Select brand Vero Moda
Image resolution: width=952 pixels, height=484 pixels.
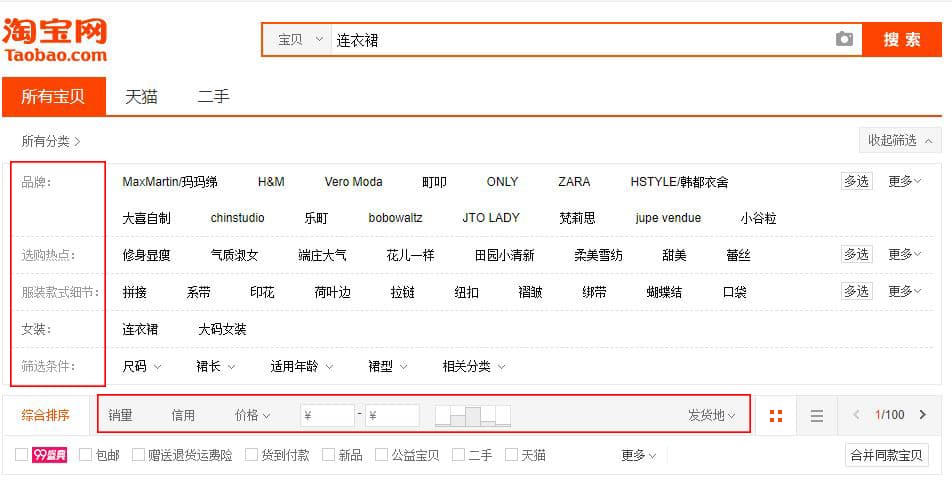(353, 182)
